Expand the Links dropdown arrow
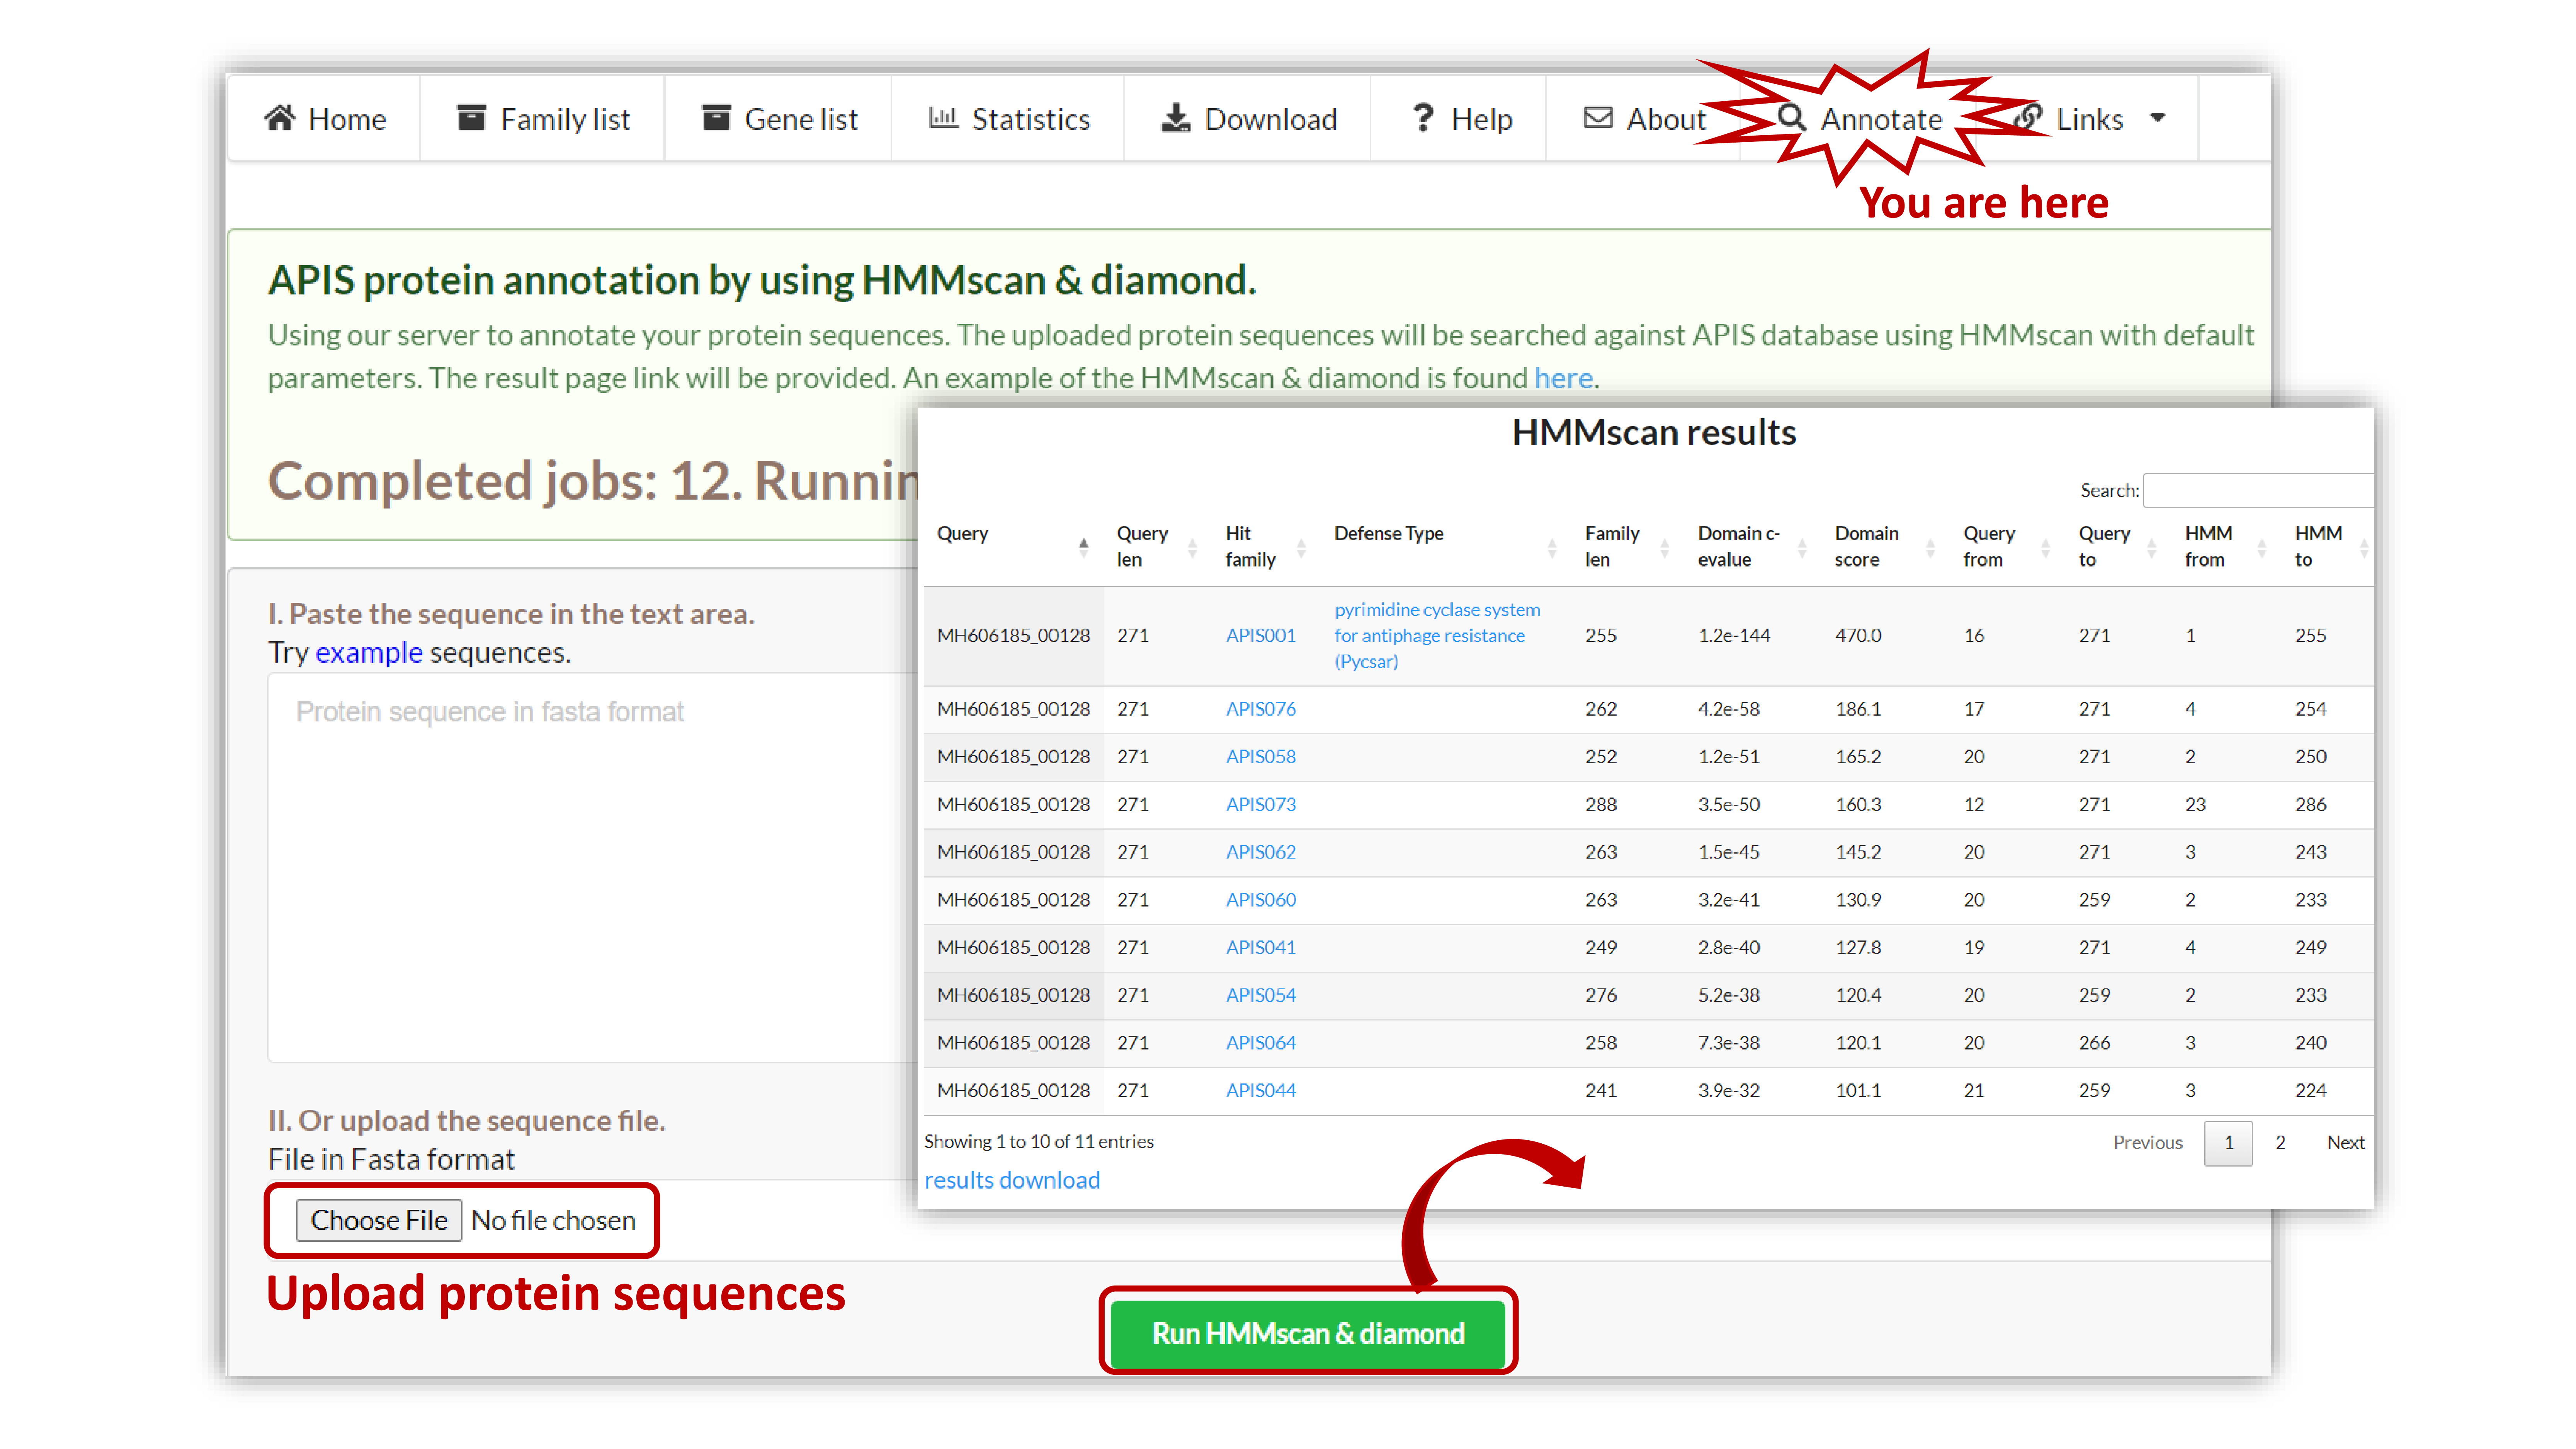The height and width of the screenshot is (1449, 2576). [x=2157, y=118]
